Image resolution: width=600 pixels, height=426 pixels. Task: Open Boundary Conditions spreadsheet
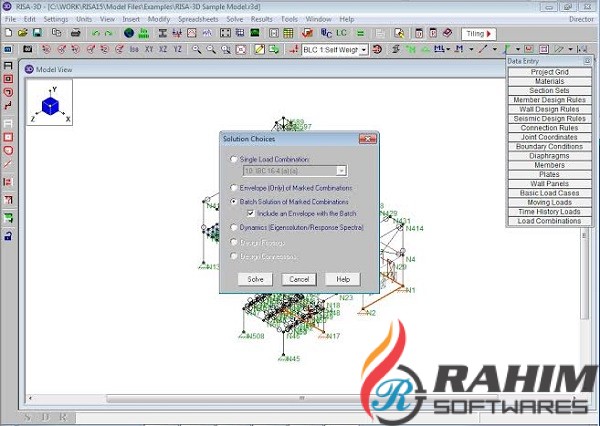tap(549, 146)
